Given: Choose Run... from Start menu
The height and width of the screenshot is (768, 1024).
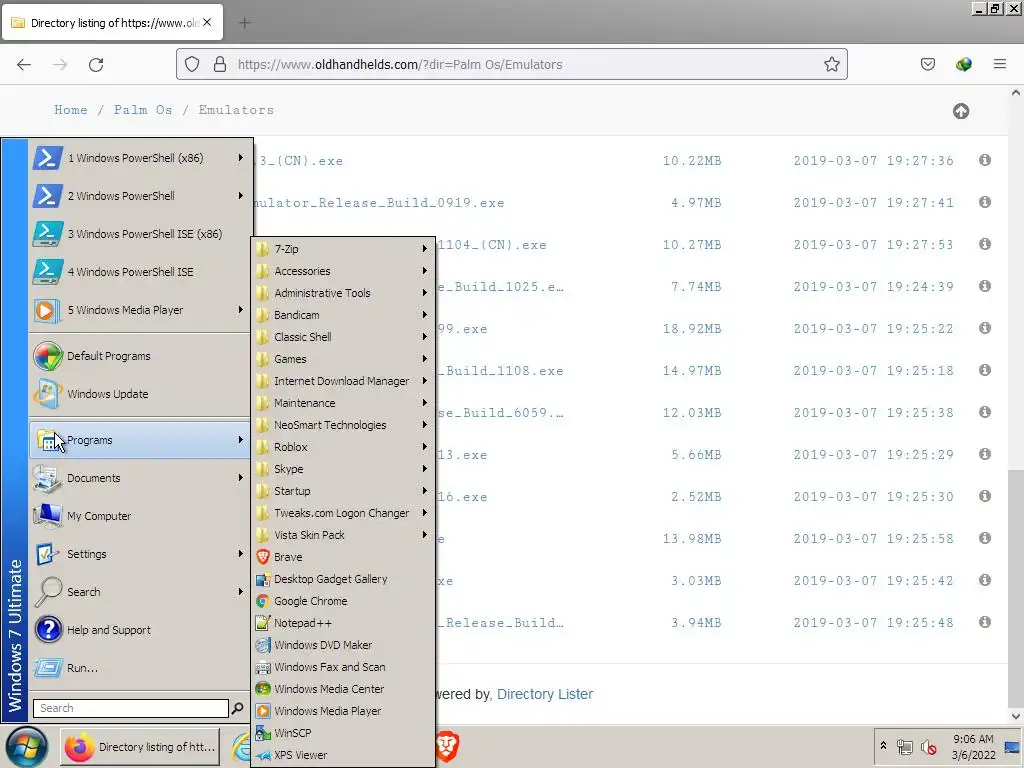Looking at the screenshot, I should tap(140, 668).
